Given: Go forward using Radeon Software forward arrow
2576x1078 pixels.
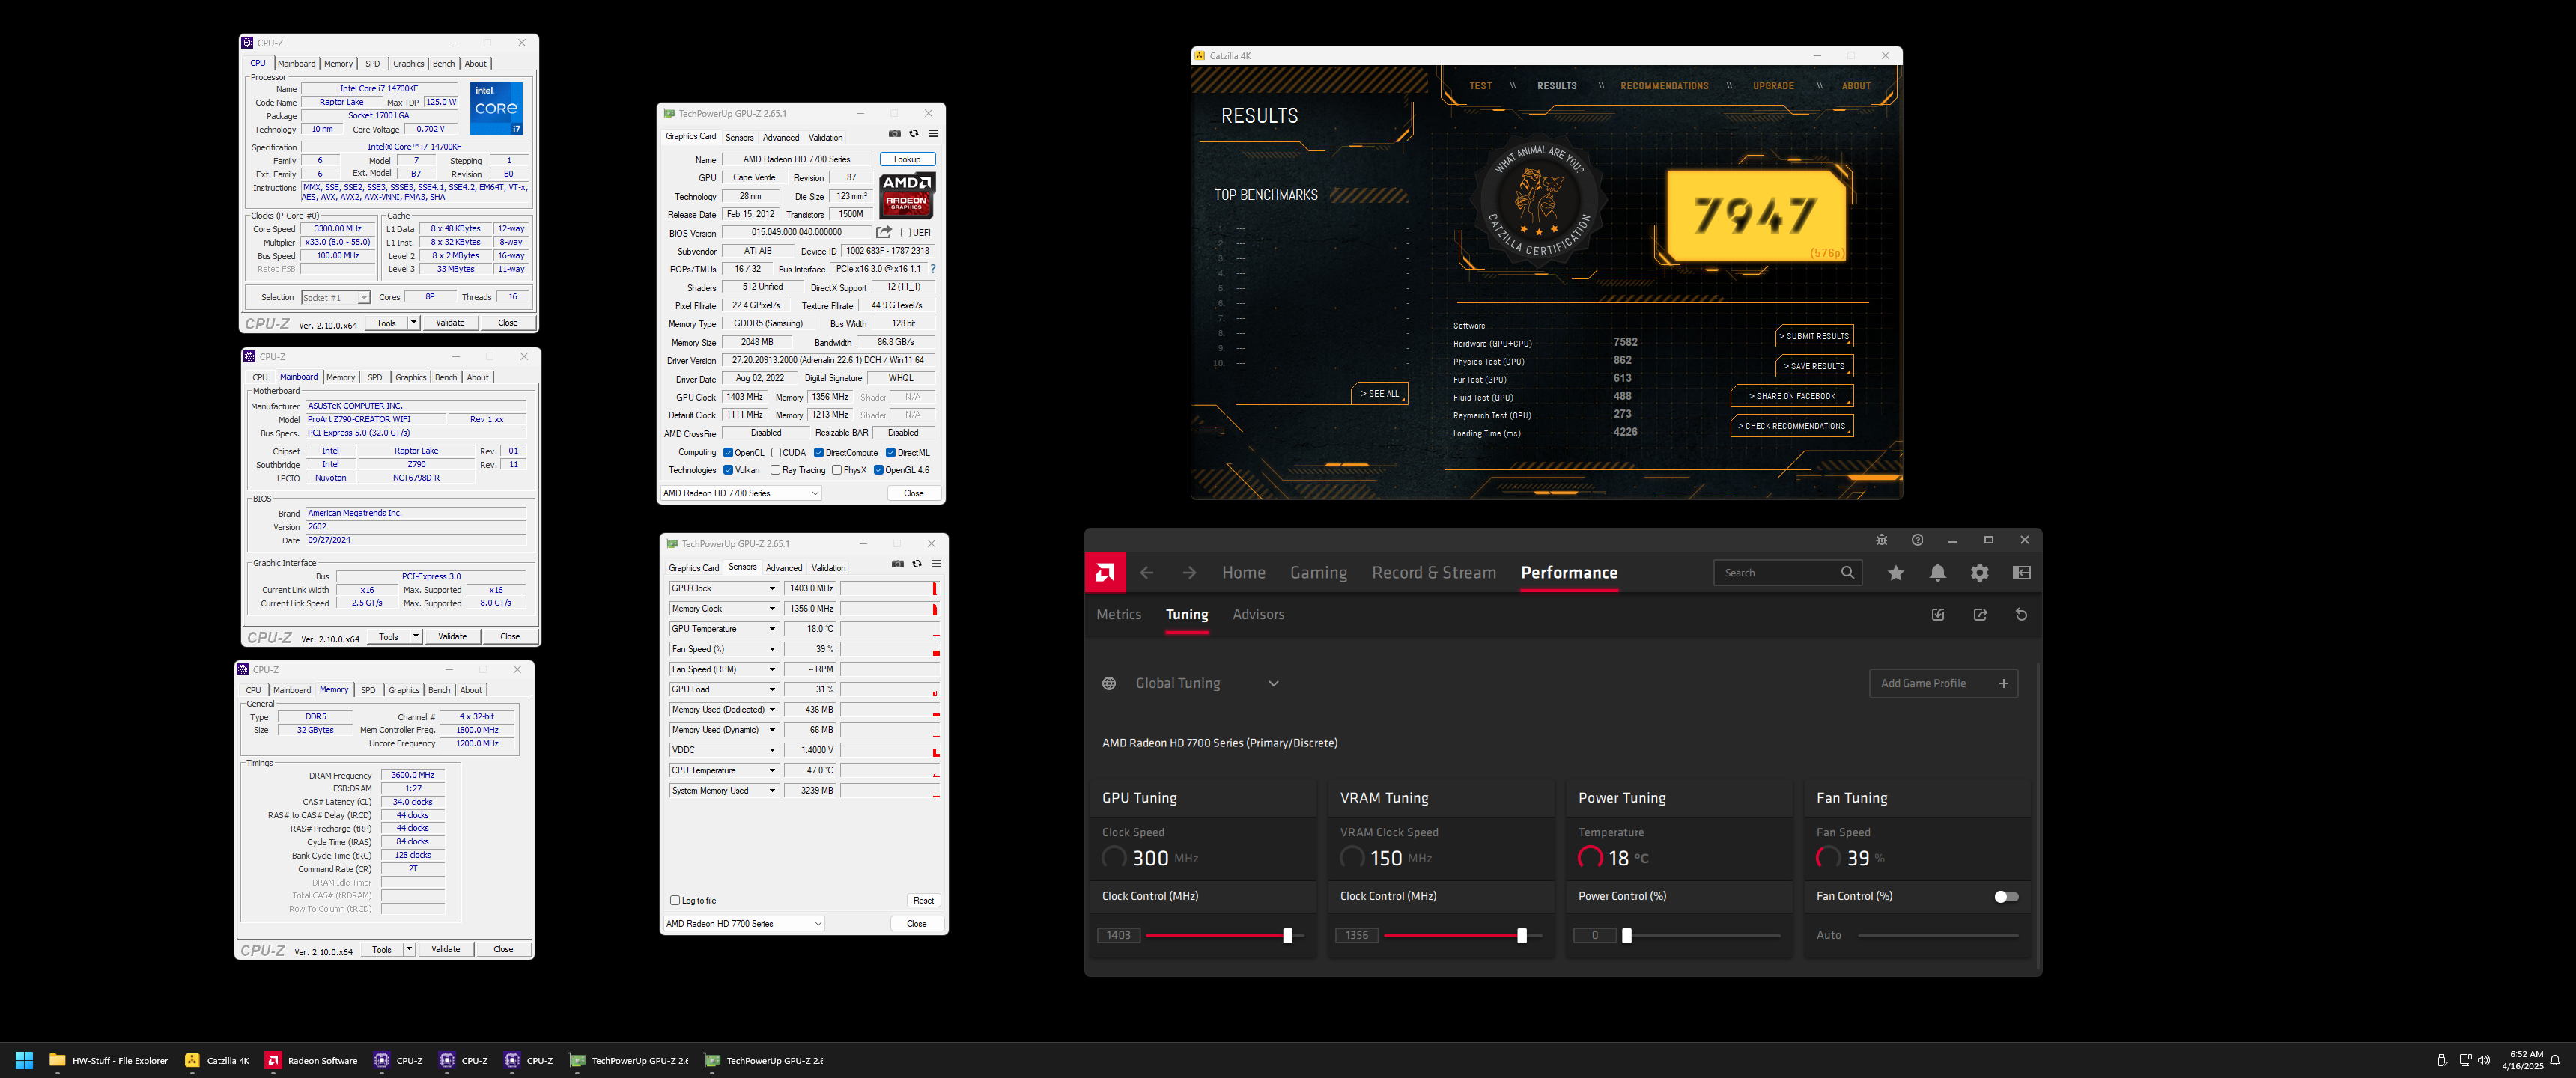Looking at the screenshot, I should pyautogui.click(x=1189, y=573).
